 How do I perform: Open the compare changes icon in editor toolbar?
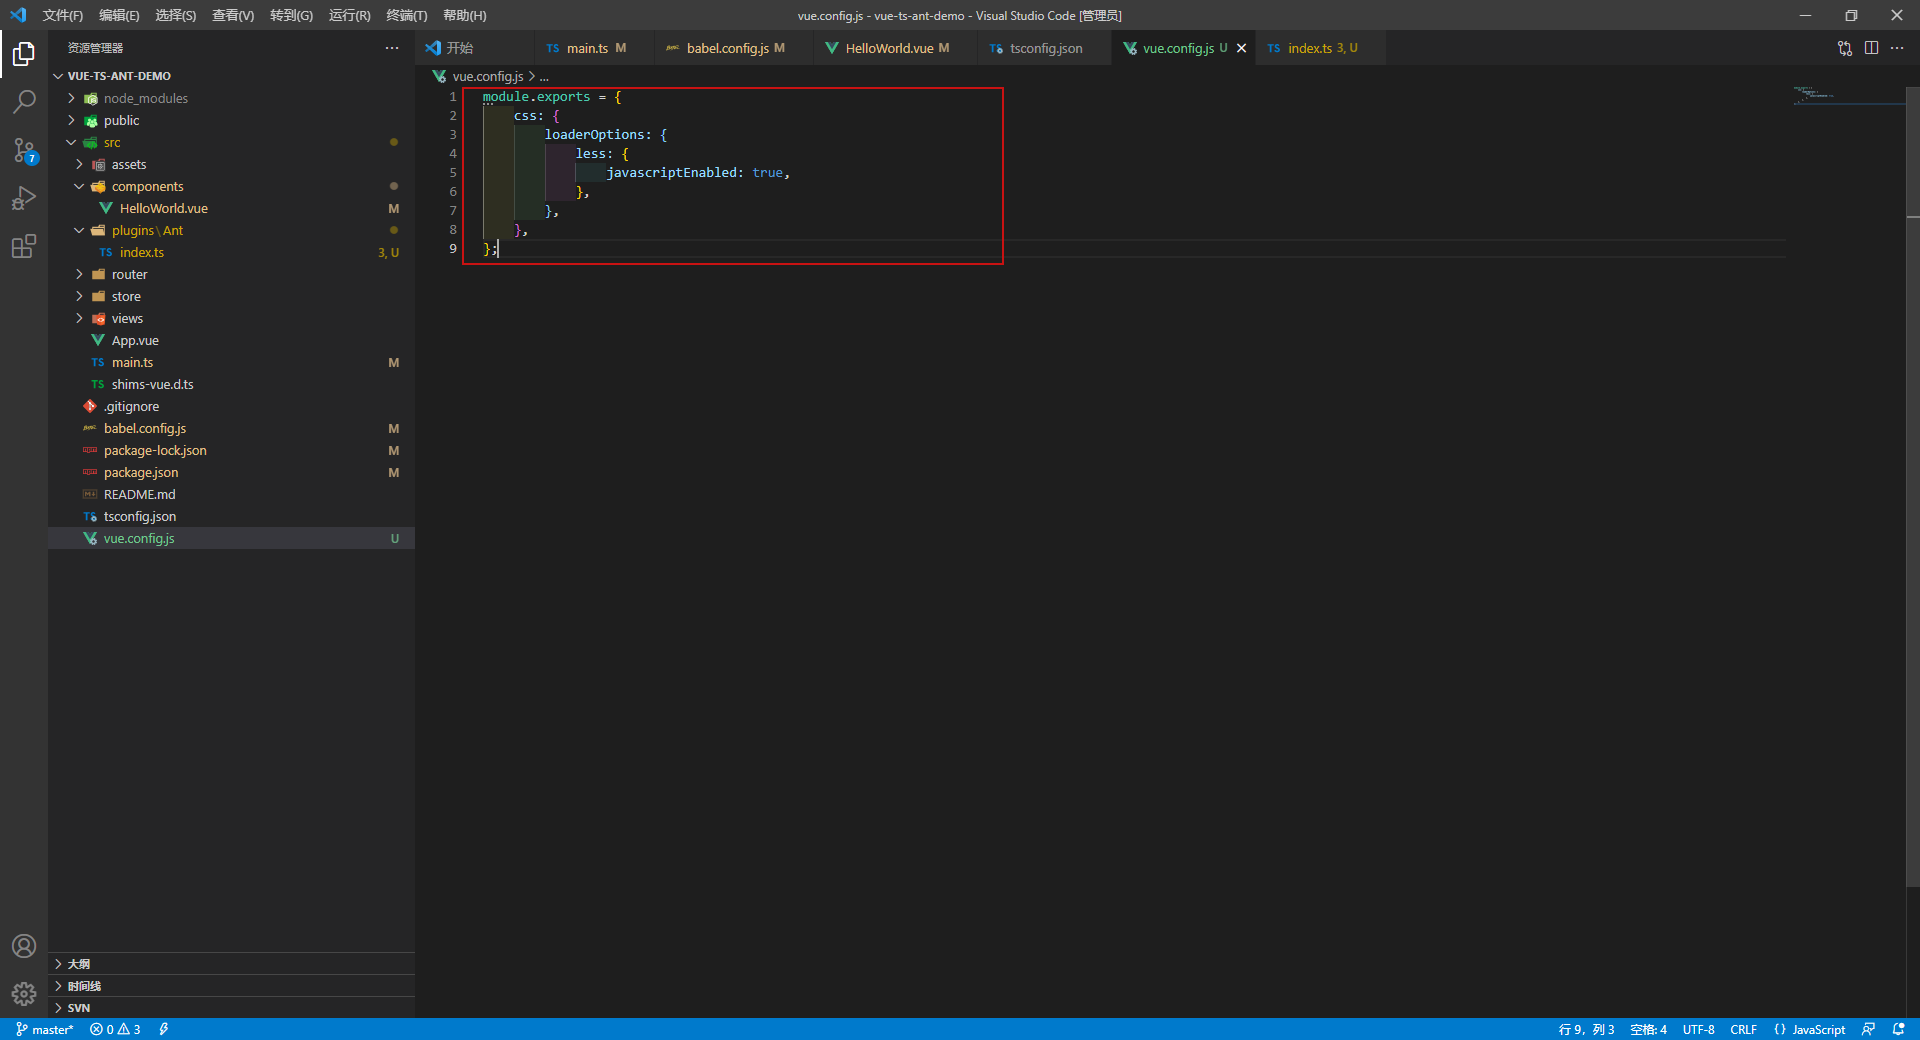[x=1845, y=48]
